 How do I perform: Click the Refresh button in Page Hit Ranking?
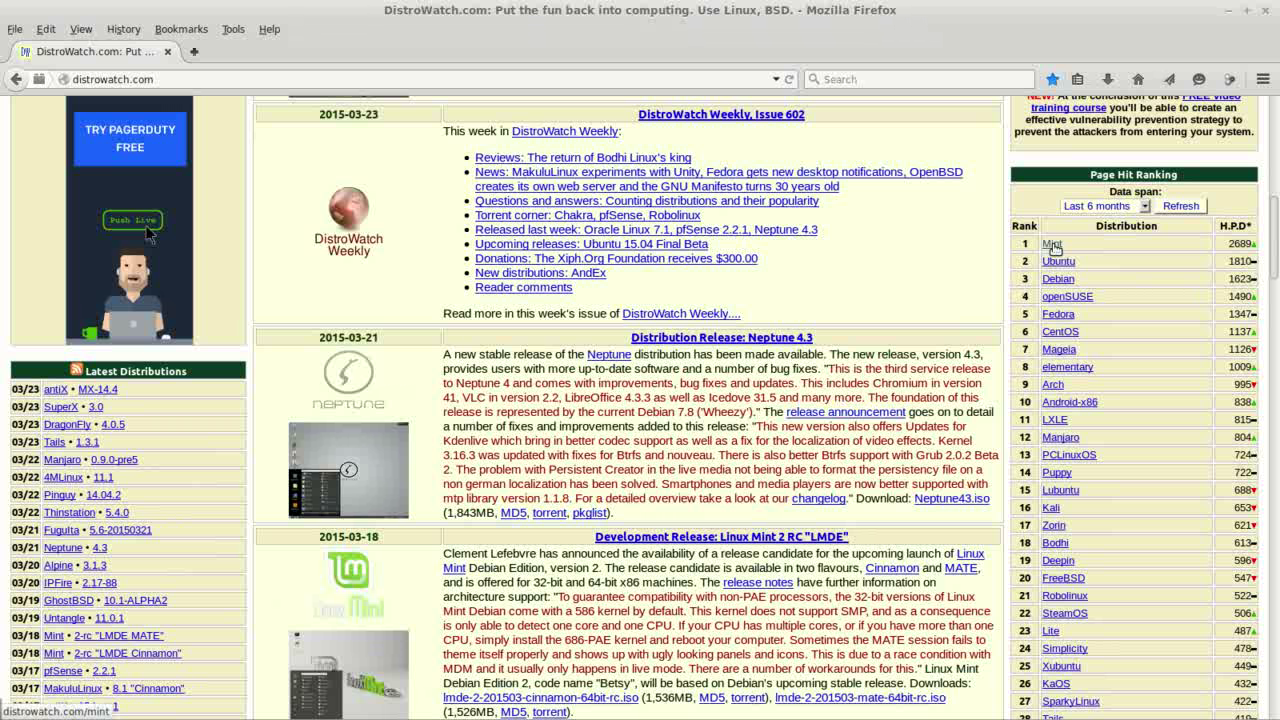[x=1180, y=206]
